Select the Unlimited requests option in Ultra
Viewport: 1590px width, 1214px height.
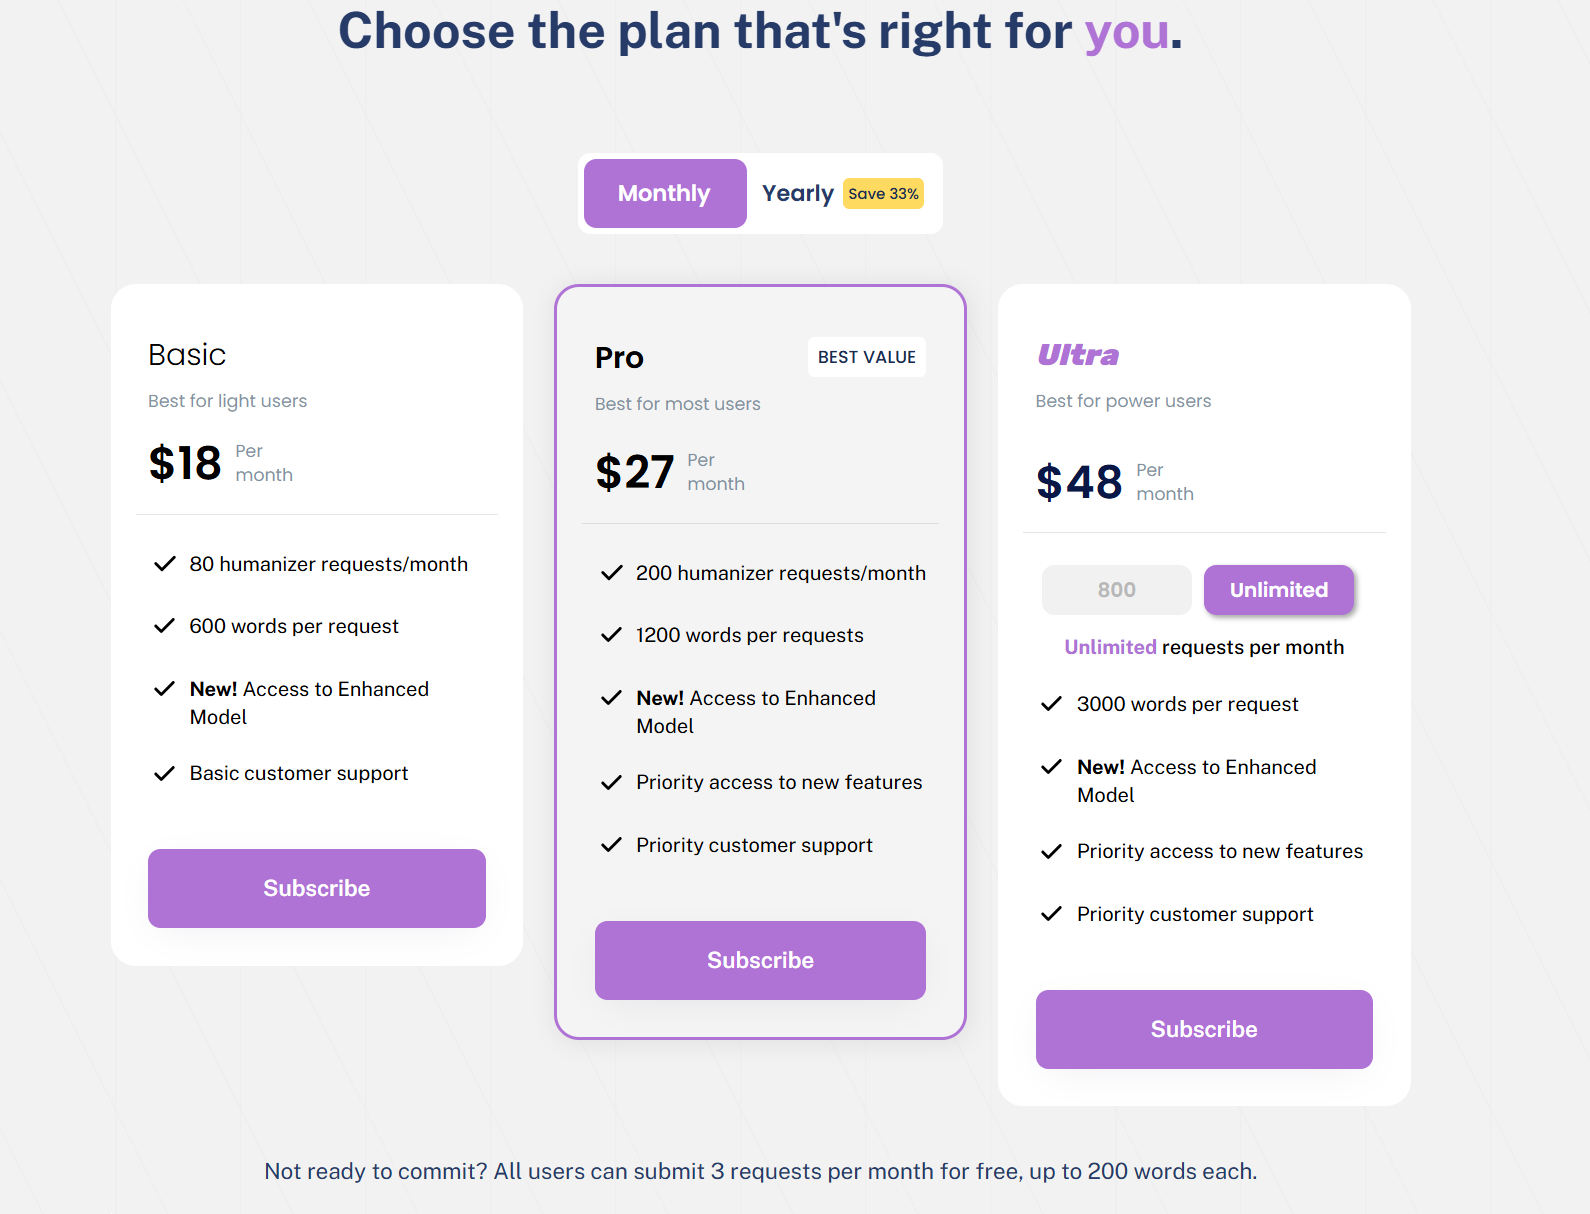click(x=1278, y=590)
